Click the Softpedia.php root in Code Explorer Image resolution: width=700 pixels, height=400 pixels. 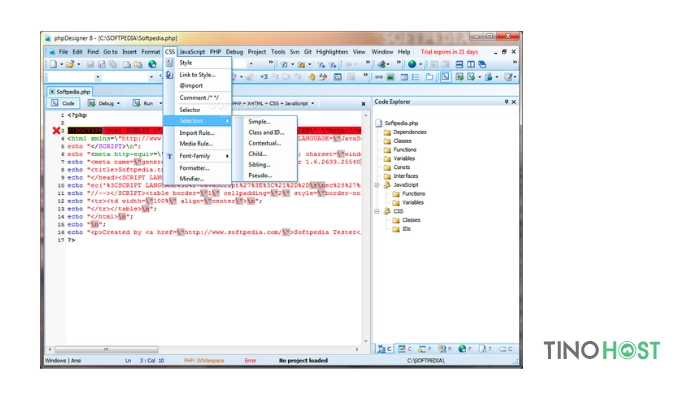click(x=396, y=123)
